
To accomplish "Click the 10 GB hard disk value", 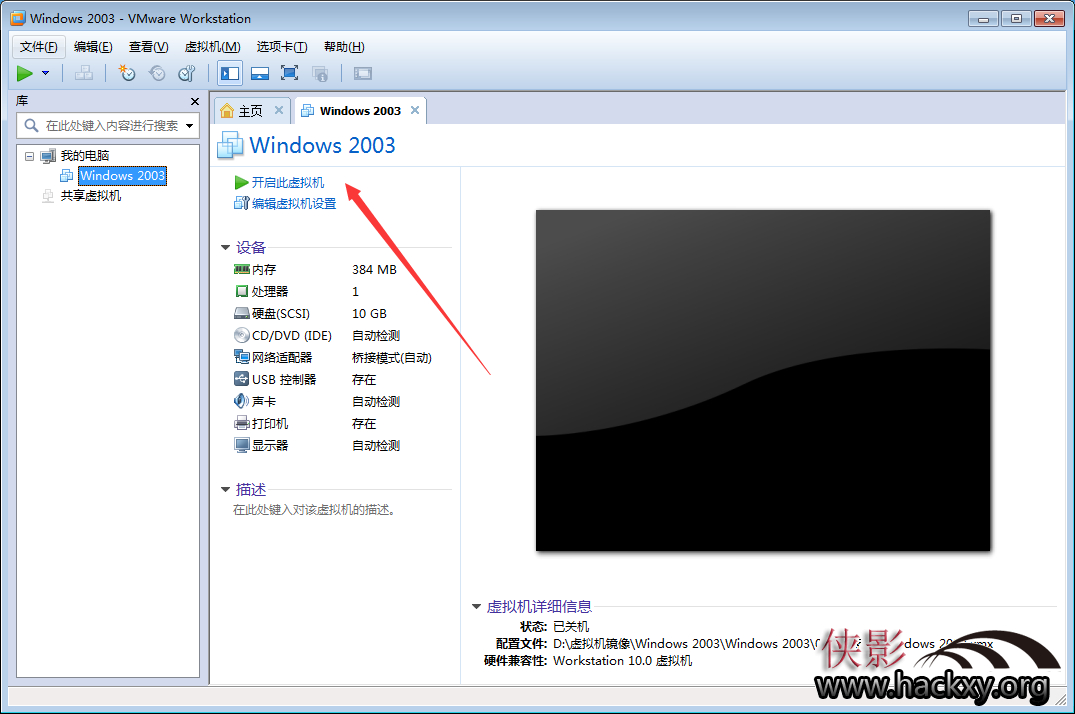I will (369, 313).
